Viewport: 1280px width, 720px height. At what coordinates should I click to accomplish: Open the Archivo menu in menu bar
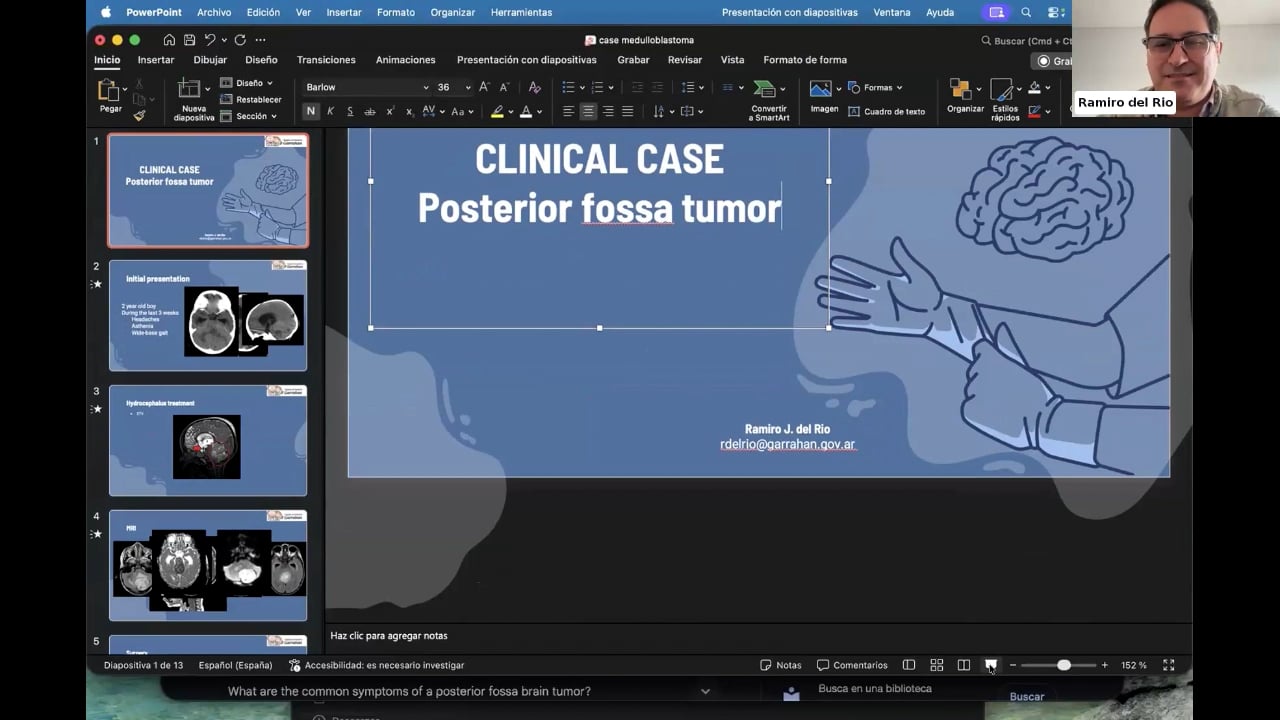(x=214, y=12)
